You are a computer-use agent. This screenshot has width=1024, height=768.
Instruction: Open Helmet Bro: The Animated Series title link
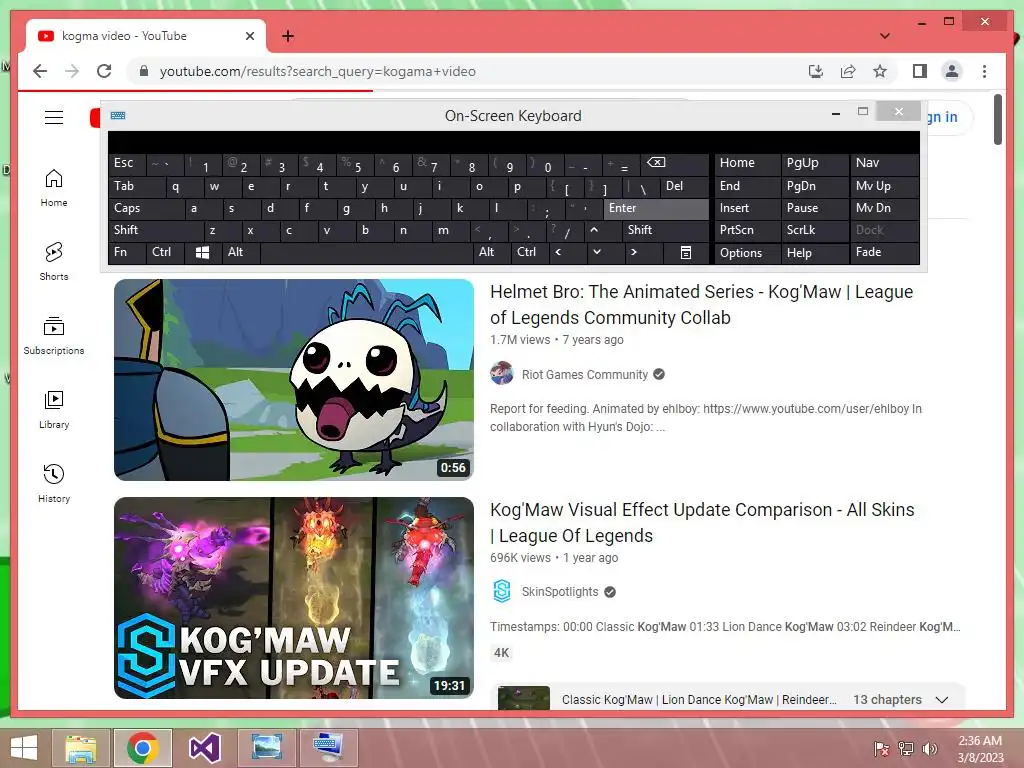[x=701, y=304]
